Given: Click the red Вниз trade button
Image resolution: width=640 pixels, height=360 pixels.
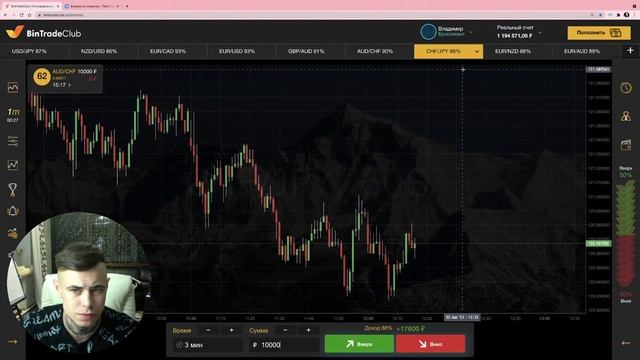Looking at the screenshot, I should [x=430, y=344].
